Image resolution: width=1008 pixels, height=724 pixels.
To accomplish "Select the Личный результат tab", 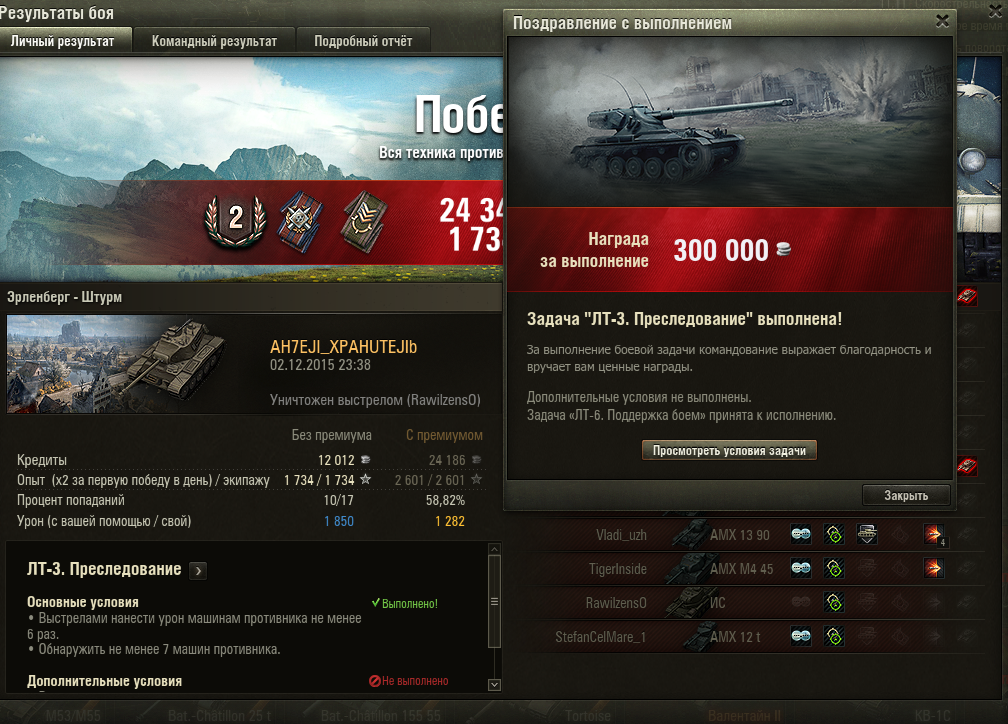I will (63, 41).
